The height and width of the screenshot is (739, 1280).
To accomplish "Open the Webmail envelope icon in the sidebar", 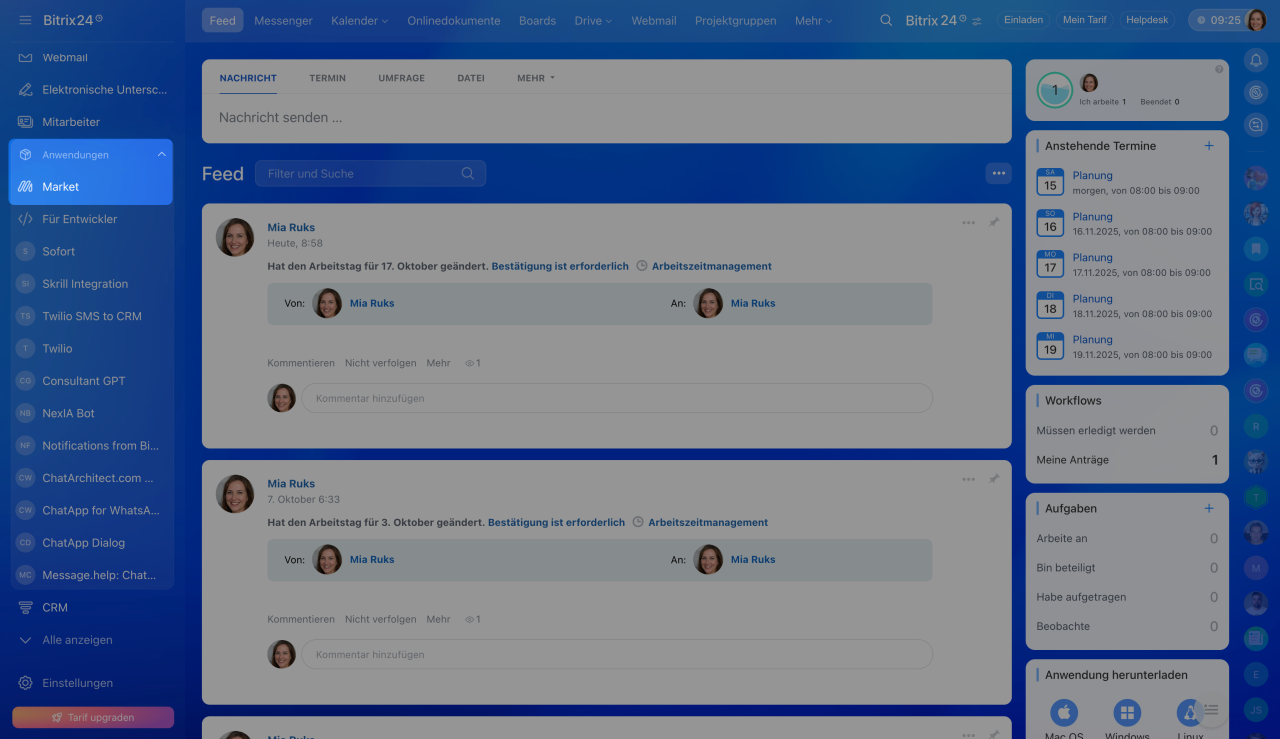I will click(x=26, y=58).
